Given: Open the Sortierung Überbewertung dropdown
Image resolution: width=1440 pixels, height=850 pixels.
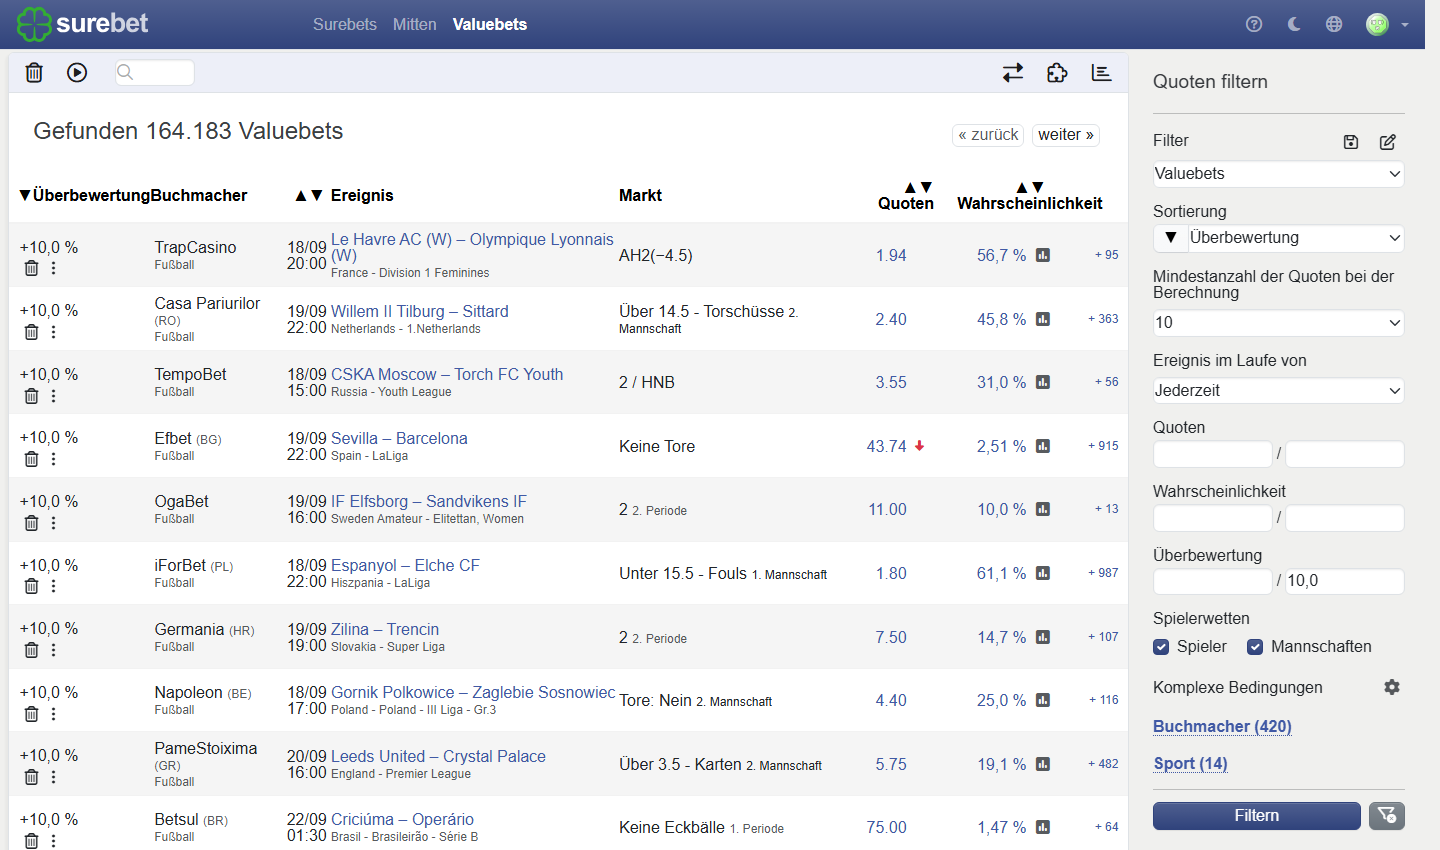Looking at the screenshot, I should click(1296, 238).
